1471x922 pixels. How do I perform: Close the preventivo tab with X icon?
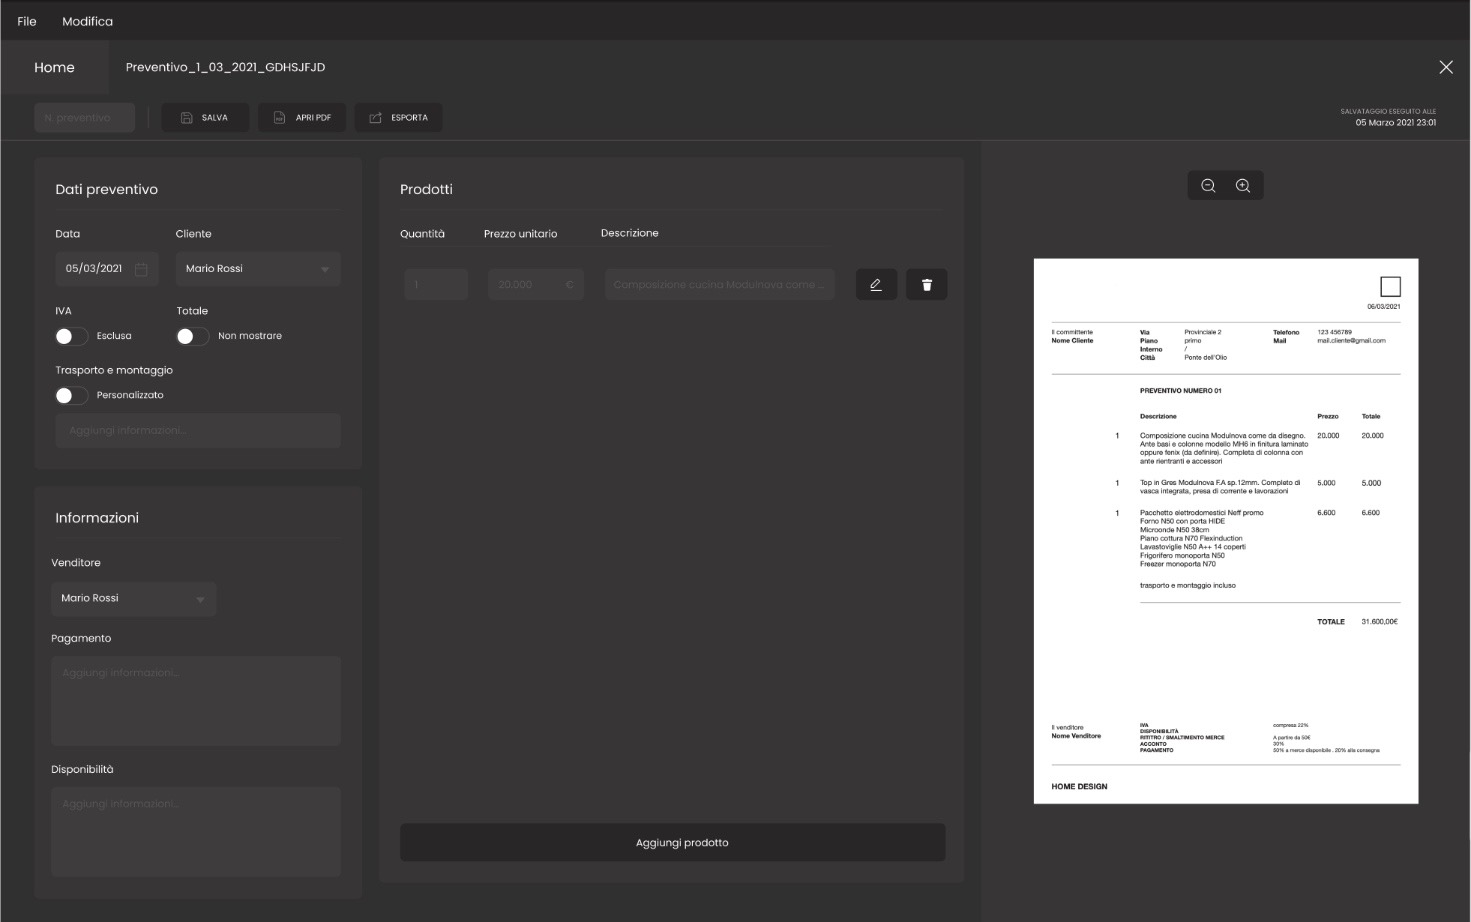pyautogui.click(x=1446, y=67)
